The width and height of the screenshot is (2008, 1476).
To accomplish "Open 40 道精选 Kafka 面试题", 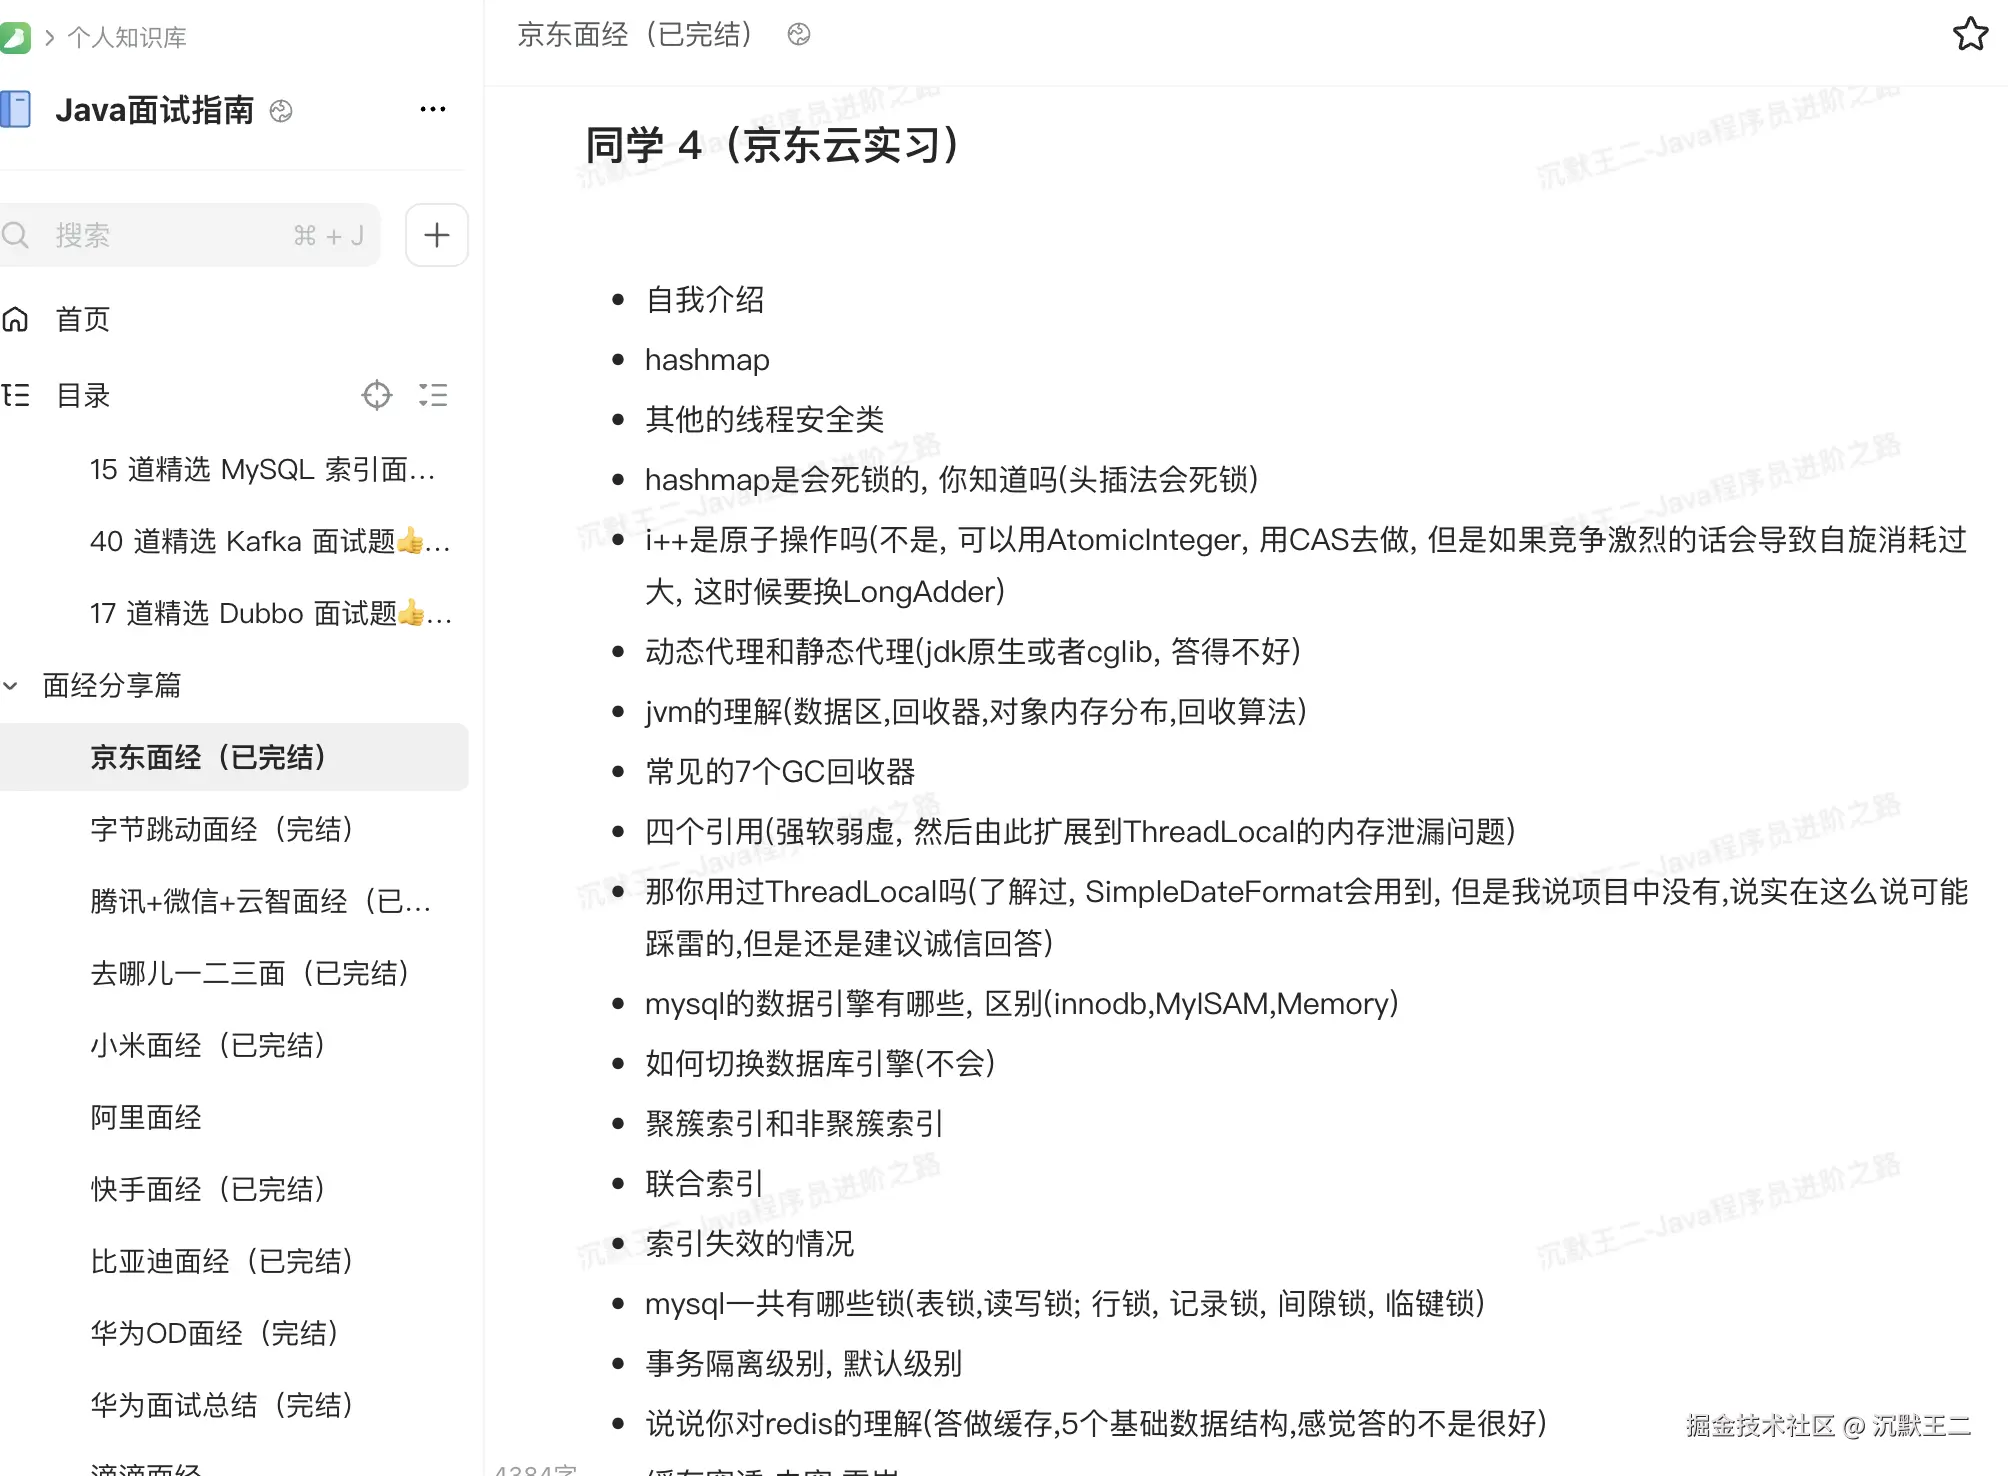I will click(x=268, y=541).
